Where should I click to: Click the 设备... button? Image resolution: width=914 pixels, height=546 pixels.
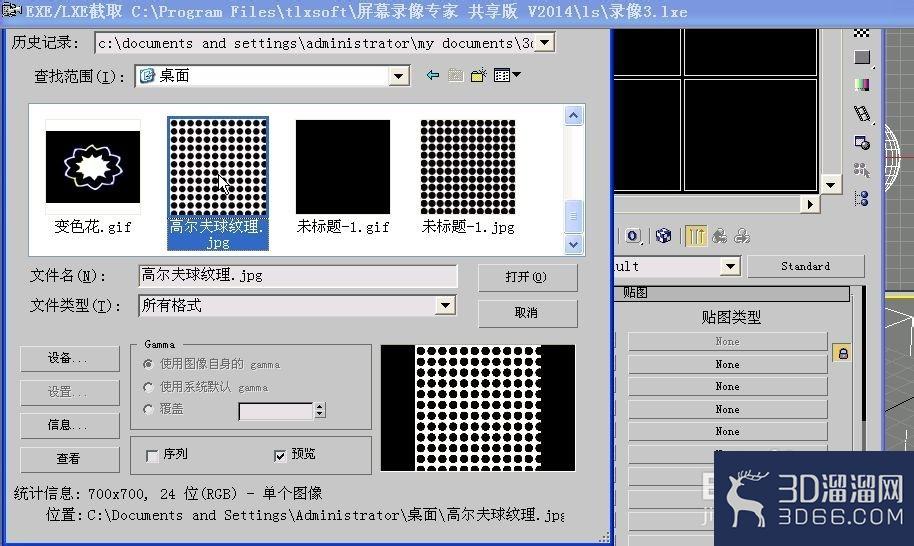tap(69, 358)
